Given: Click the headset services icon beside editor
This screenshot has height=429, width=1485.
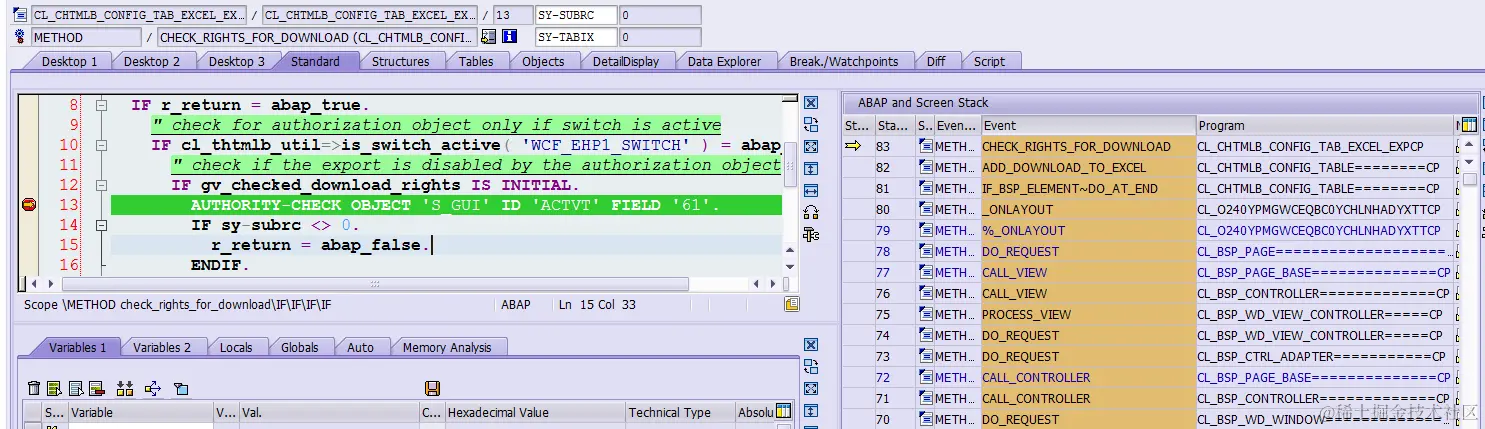Looking at the screenshot, I should coord(811,212).
